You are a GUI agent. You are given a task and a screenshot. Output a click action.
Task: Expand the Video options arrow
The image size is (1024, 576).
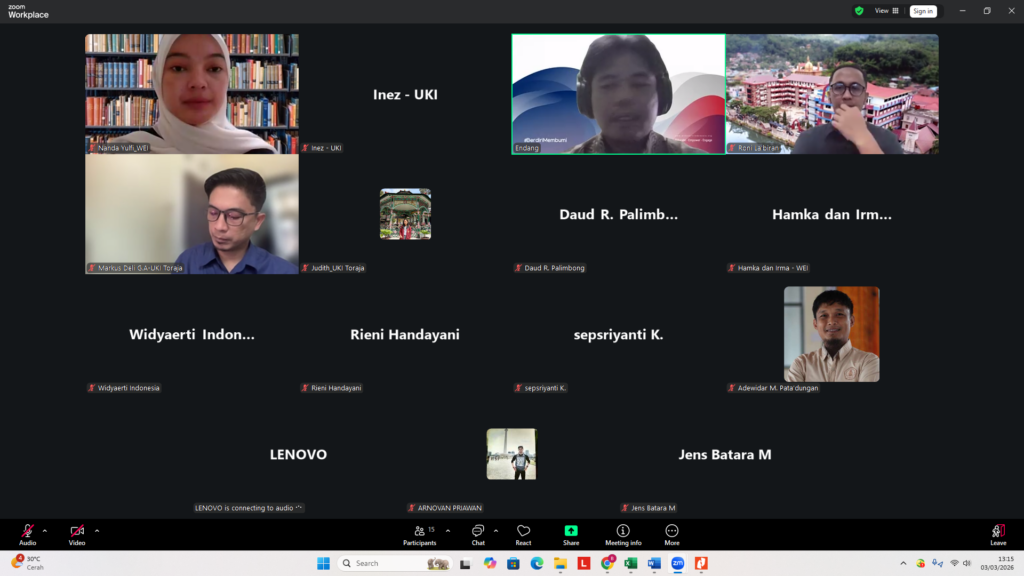97,531
